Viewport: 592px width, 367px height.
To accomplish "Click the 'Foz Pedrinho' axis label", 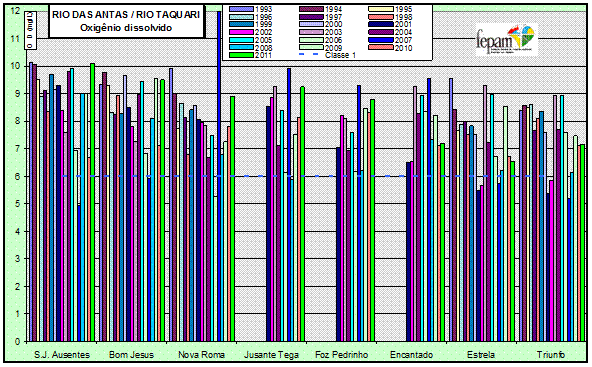I will coord(341,355).
